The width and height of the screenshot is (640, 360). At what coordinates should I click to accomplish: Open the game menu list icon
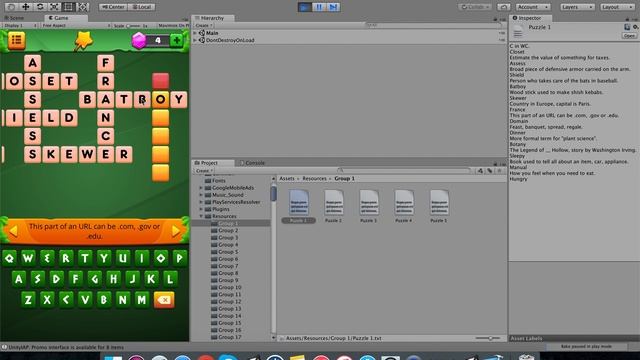[x=16, y=40]
